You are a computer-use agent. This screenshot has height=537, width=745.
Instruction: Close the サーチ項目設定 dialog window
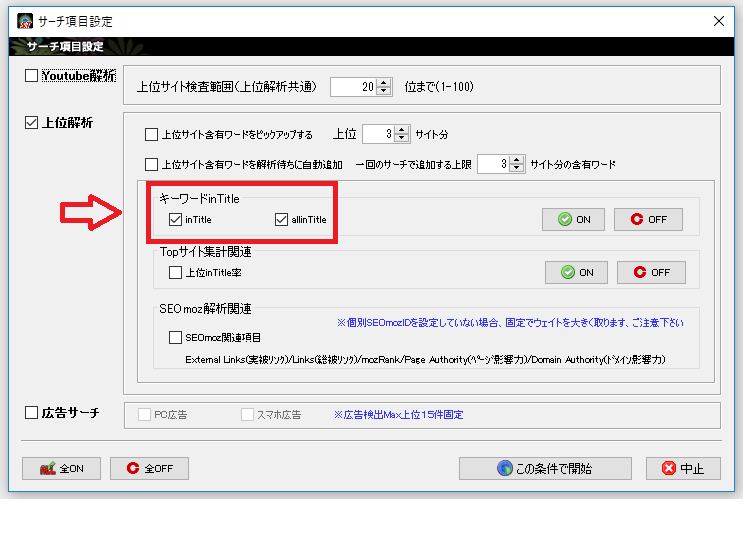pyautogui.click(x=719, y=21)
